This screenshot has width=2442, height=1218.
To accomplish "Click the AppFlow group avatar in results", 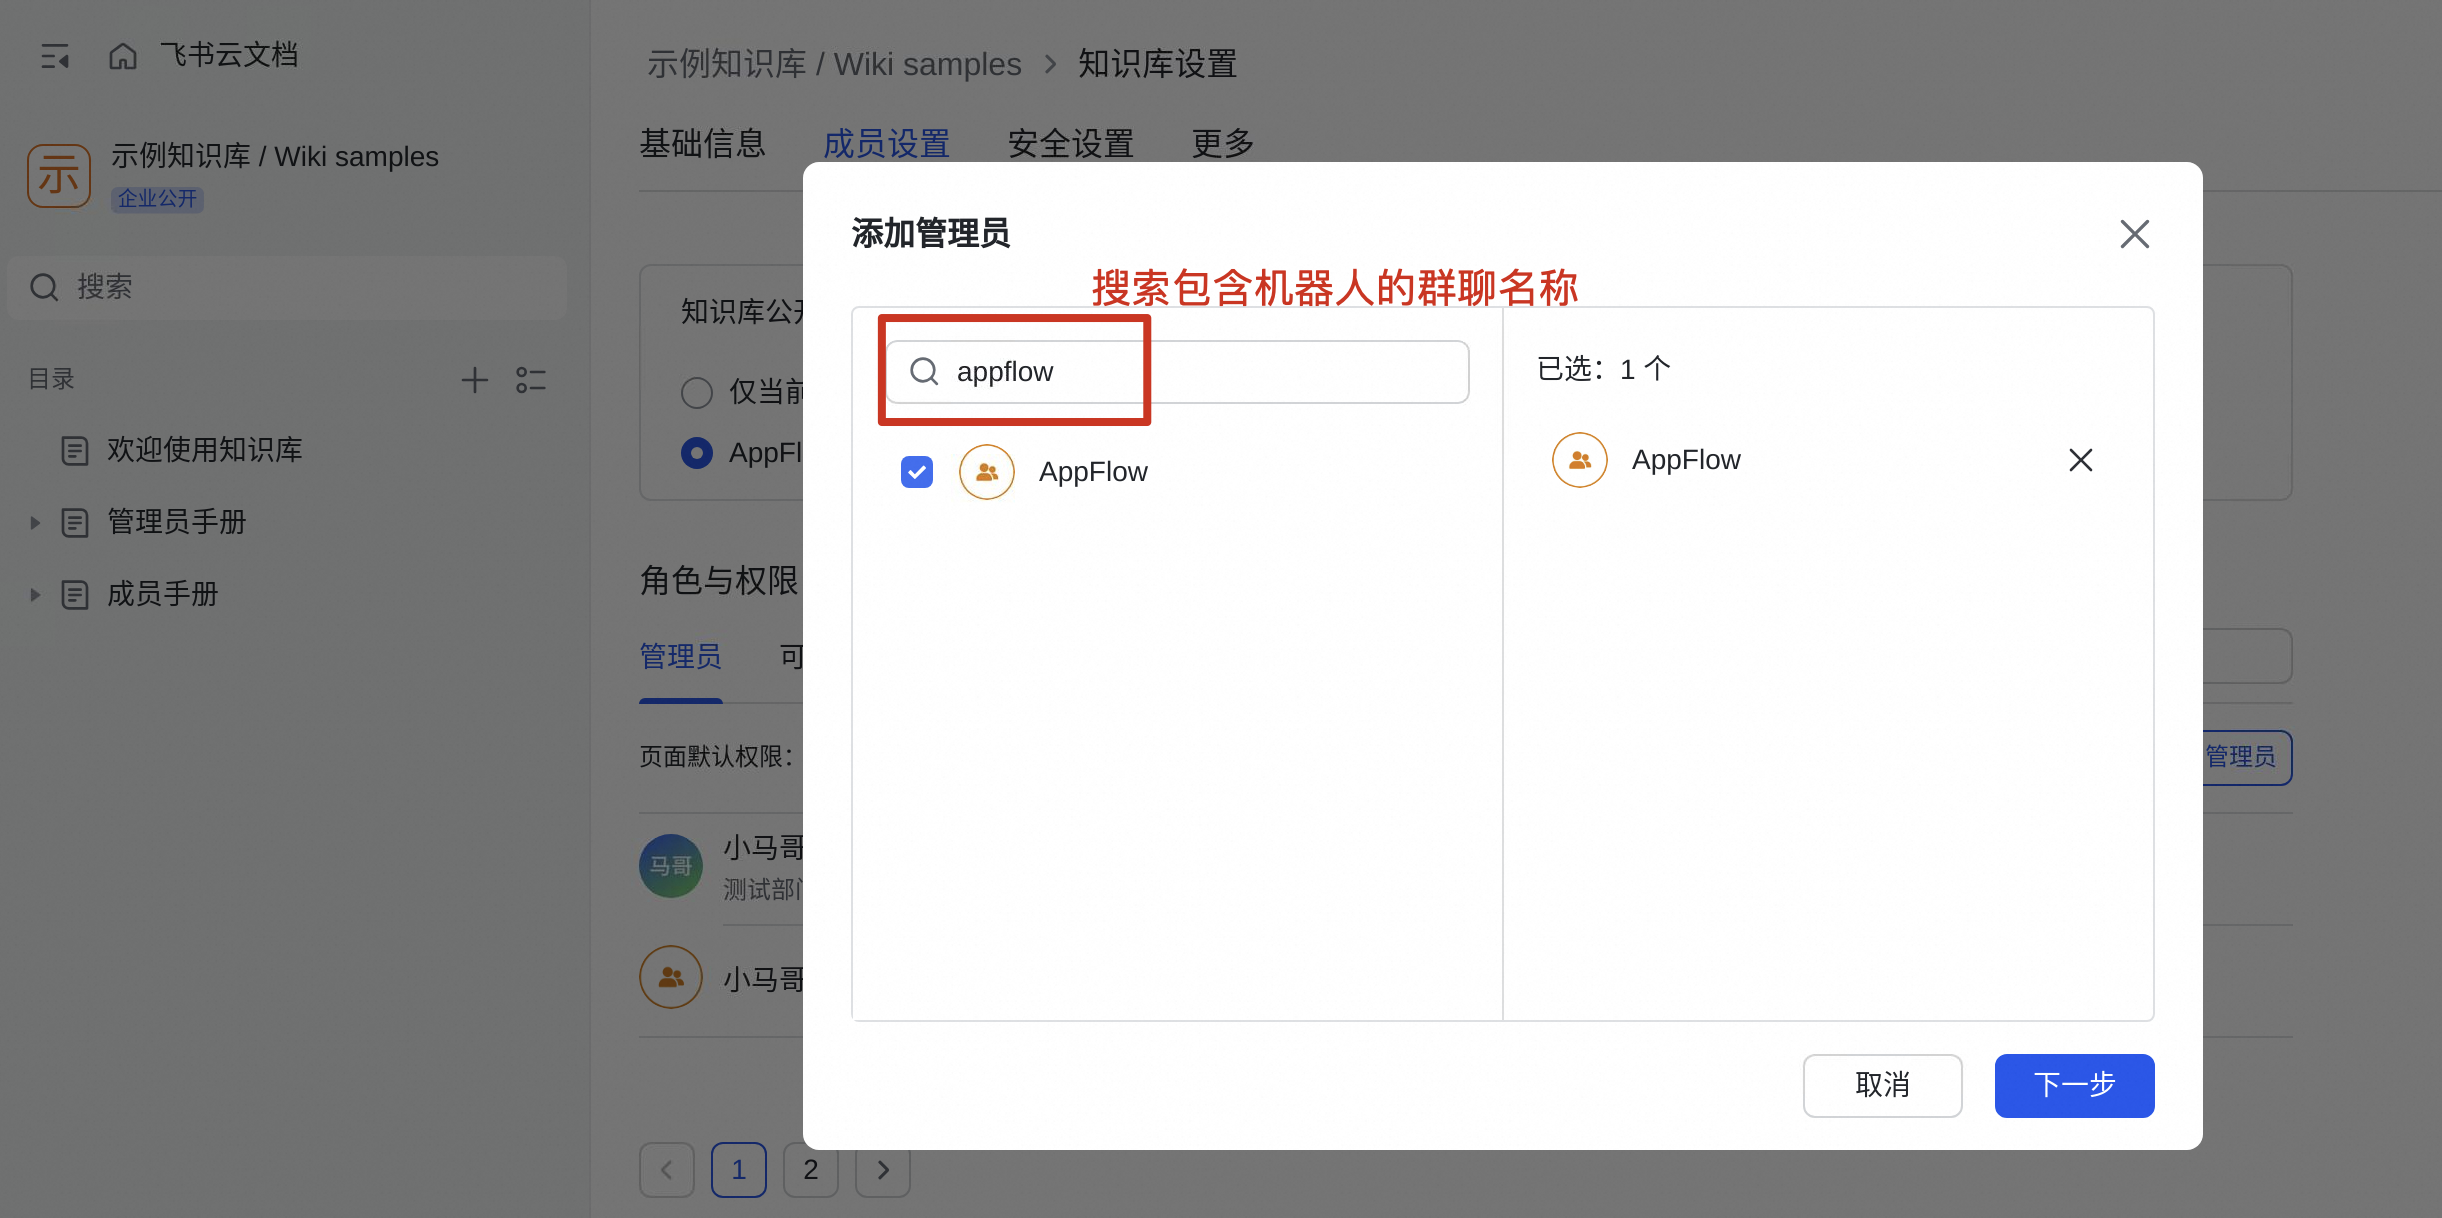I will [986, 472].
